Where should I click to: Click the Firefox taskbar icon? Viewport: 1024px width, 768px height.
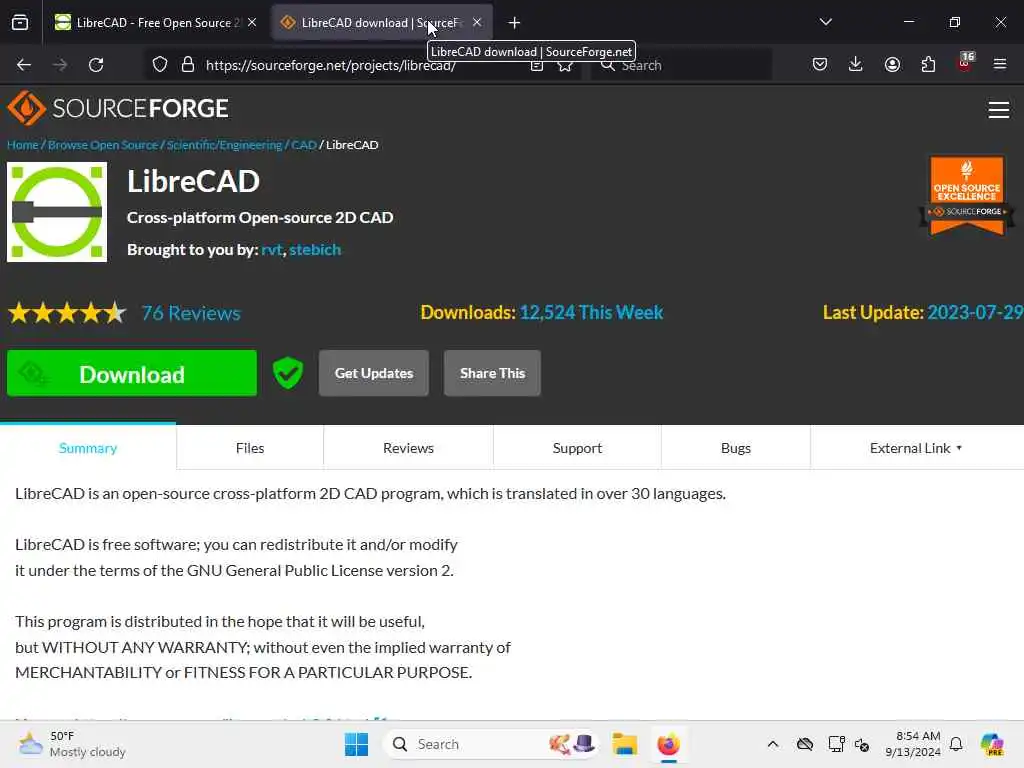[669, 744]
